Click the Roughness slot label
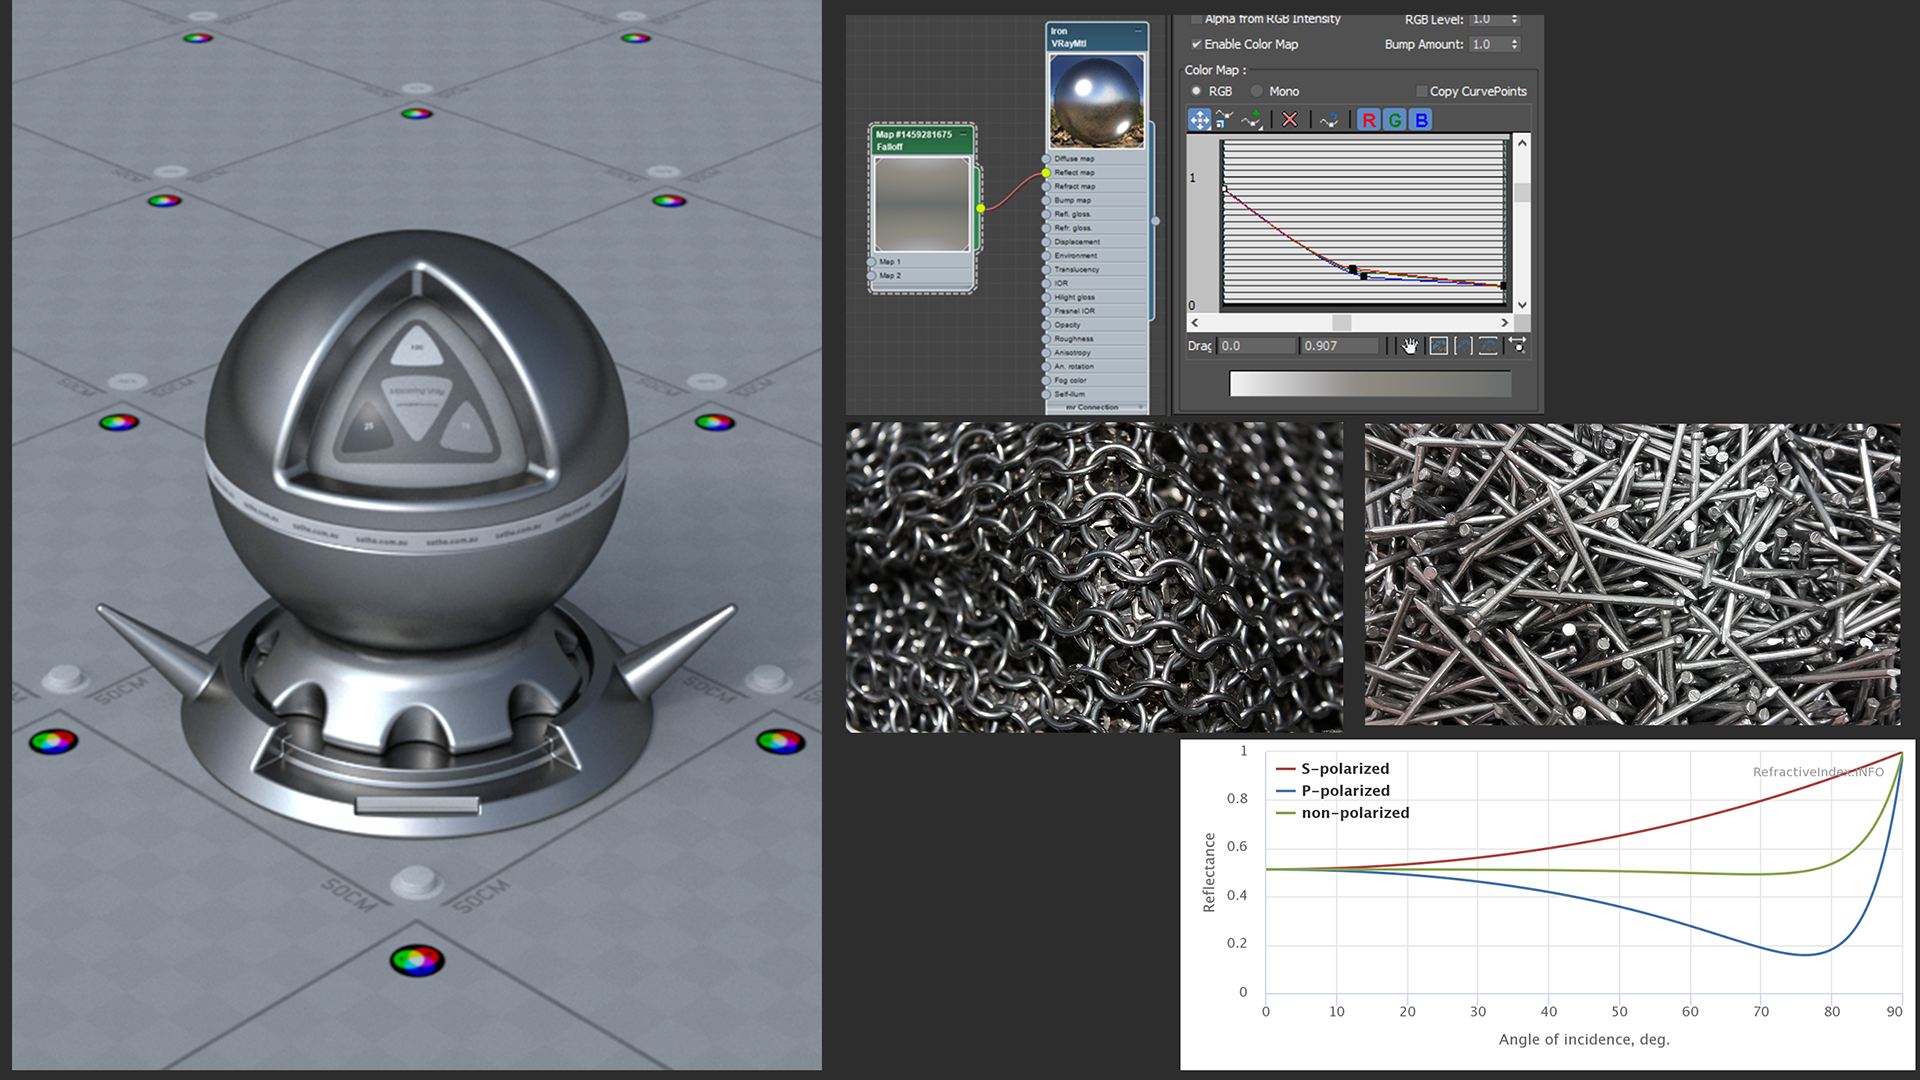1920x1080 pixels. click(1074, 339)
